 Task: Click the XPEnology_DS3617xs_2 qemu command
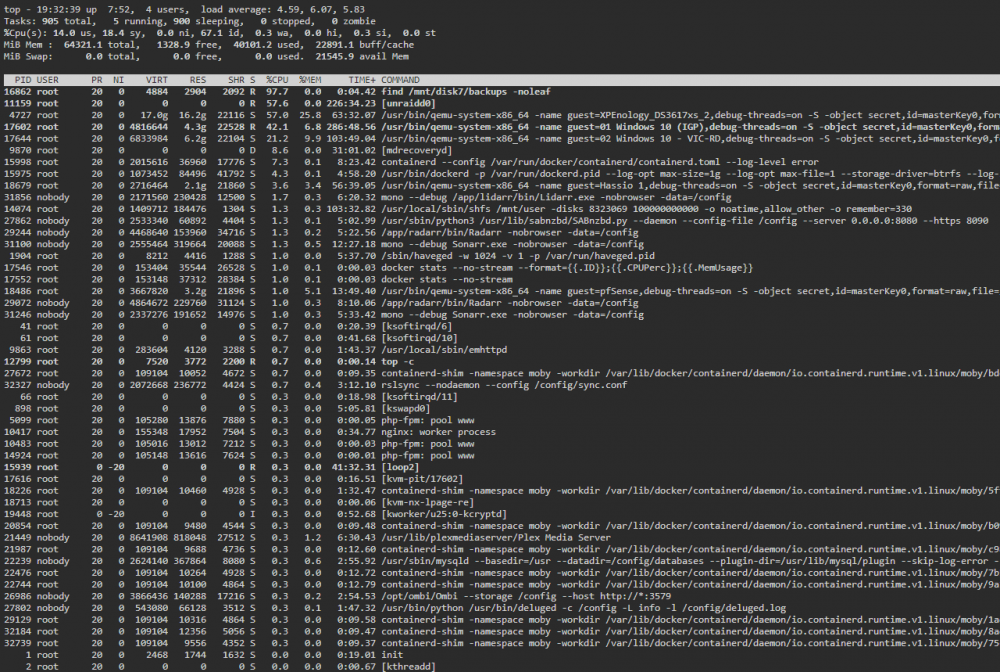690,115
